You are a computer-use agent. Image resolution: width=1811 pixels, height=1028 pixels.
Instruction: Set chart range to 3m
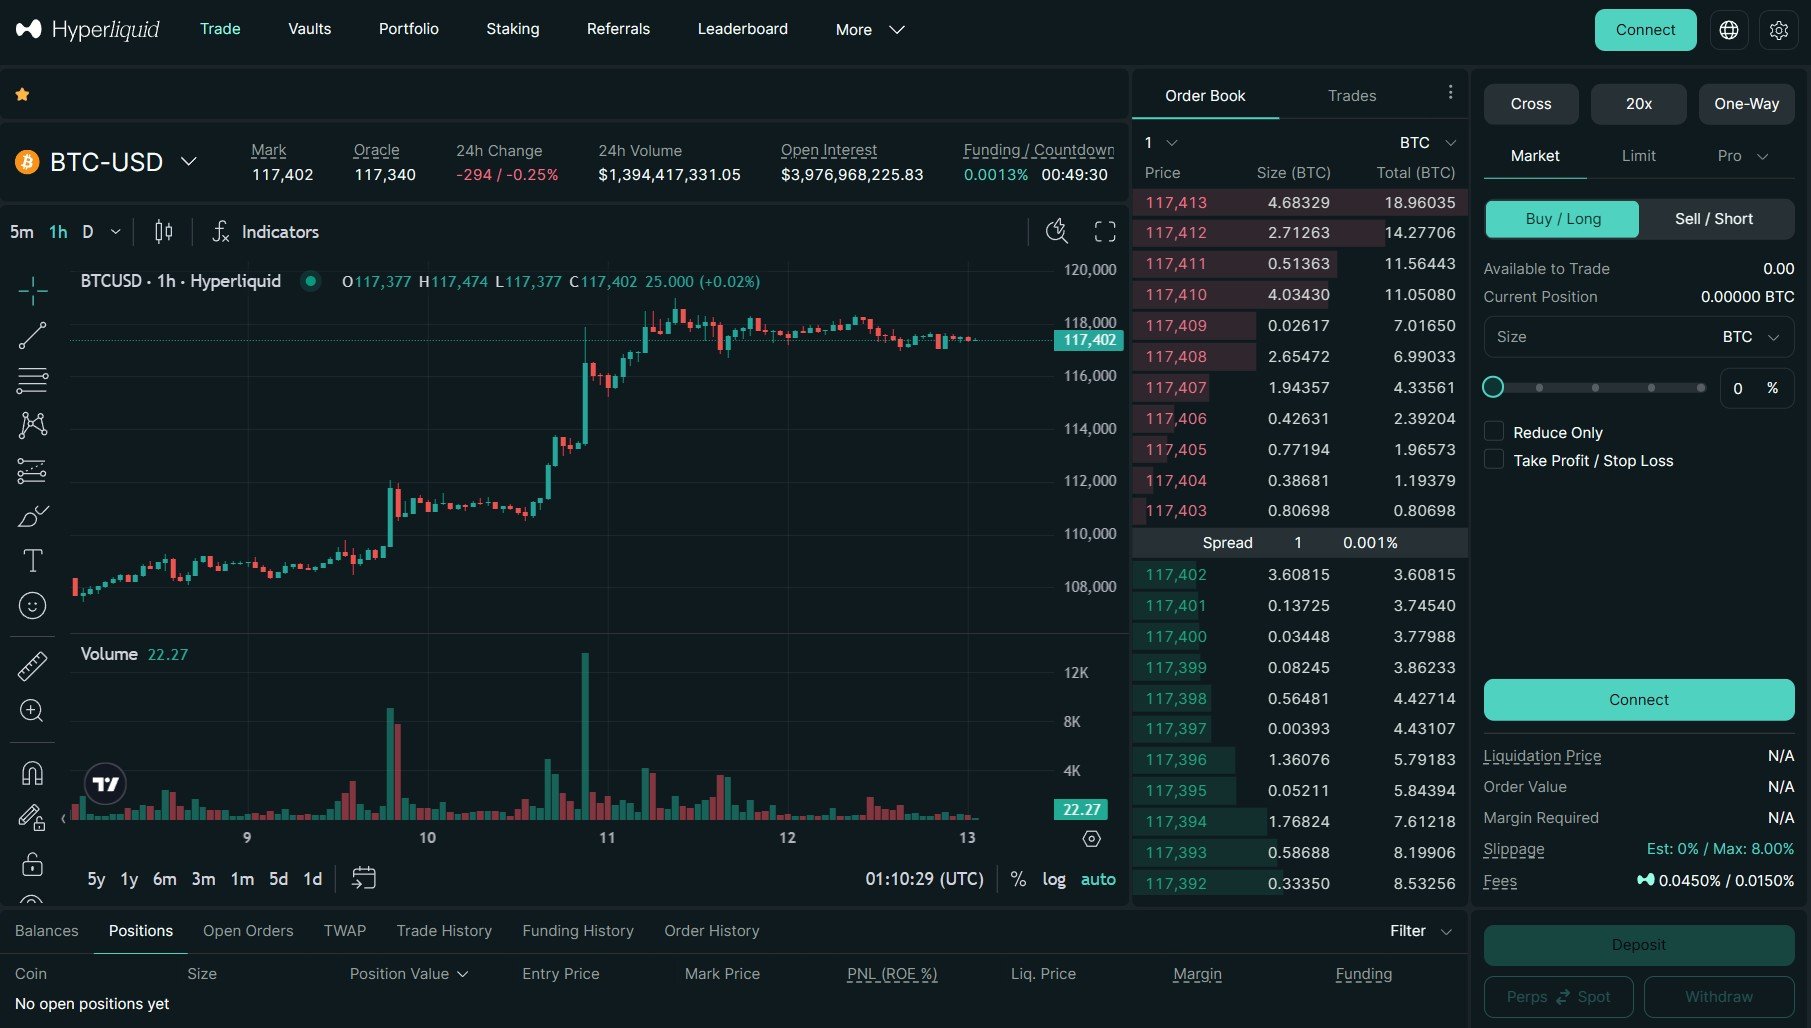coord(203,879)
